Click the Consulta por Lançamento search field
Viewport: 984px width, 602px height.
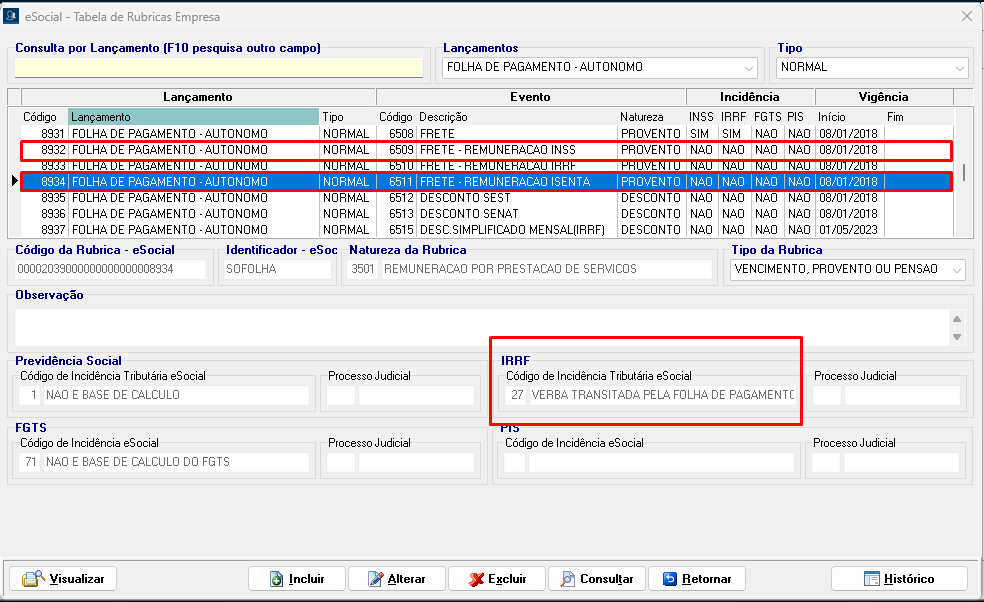(219, 68)
